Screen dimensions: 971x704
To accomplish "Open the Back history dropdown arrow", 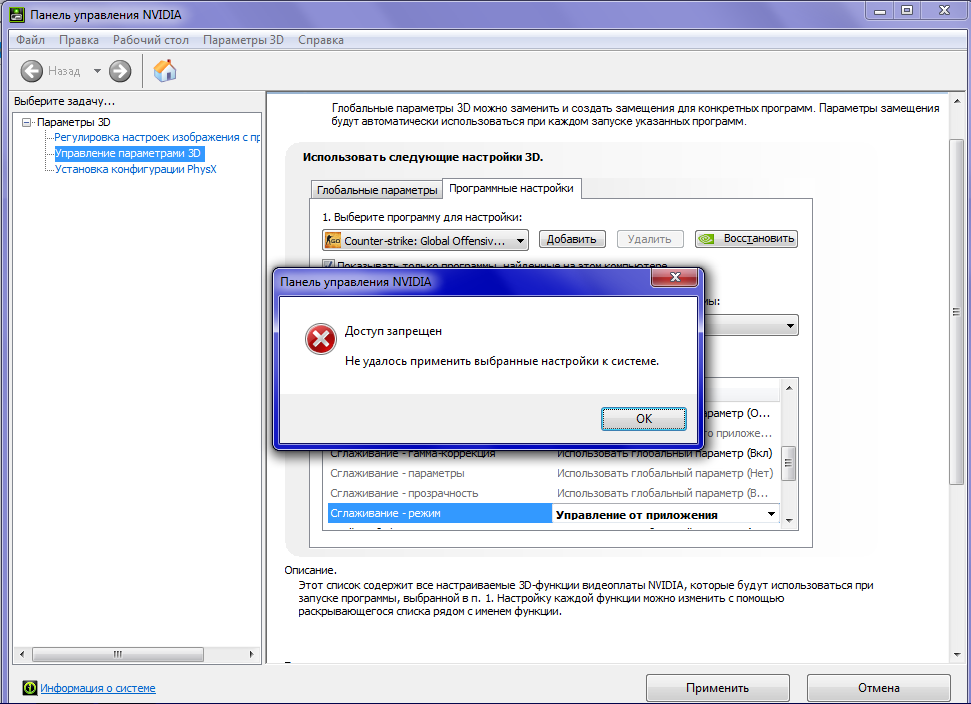I will (x=97, y=71).
